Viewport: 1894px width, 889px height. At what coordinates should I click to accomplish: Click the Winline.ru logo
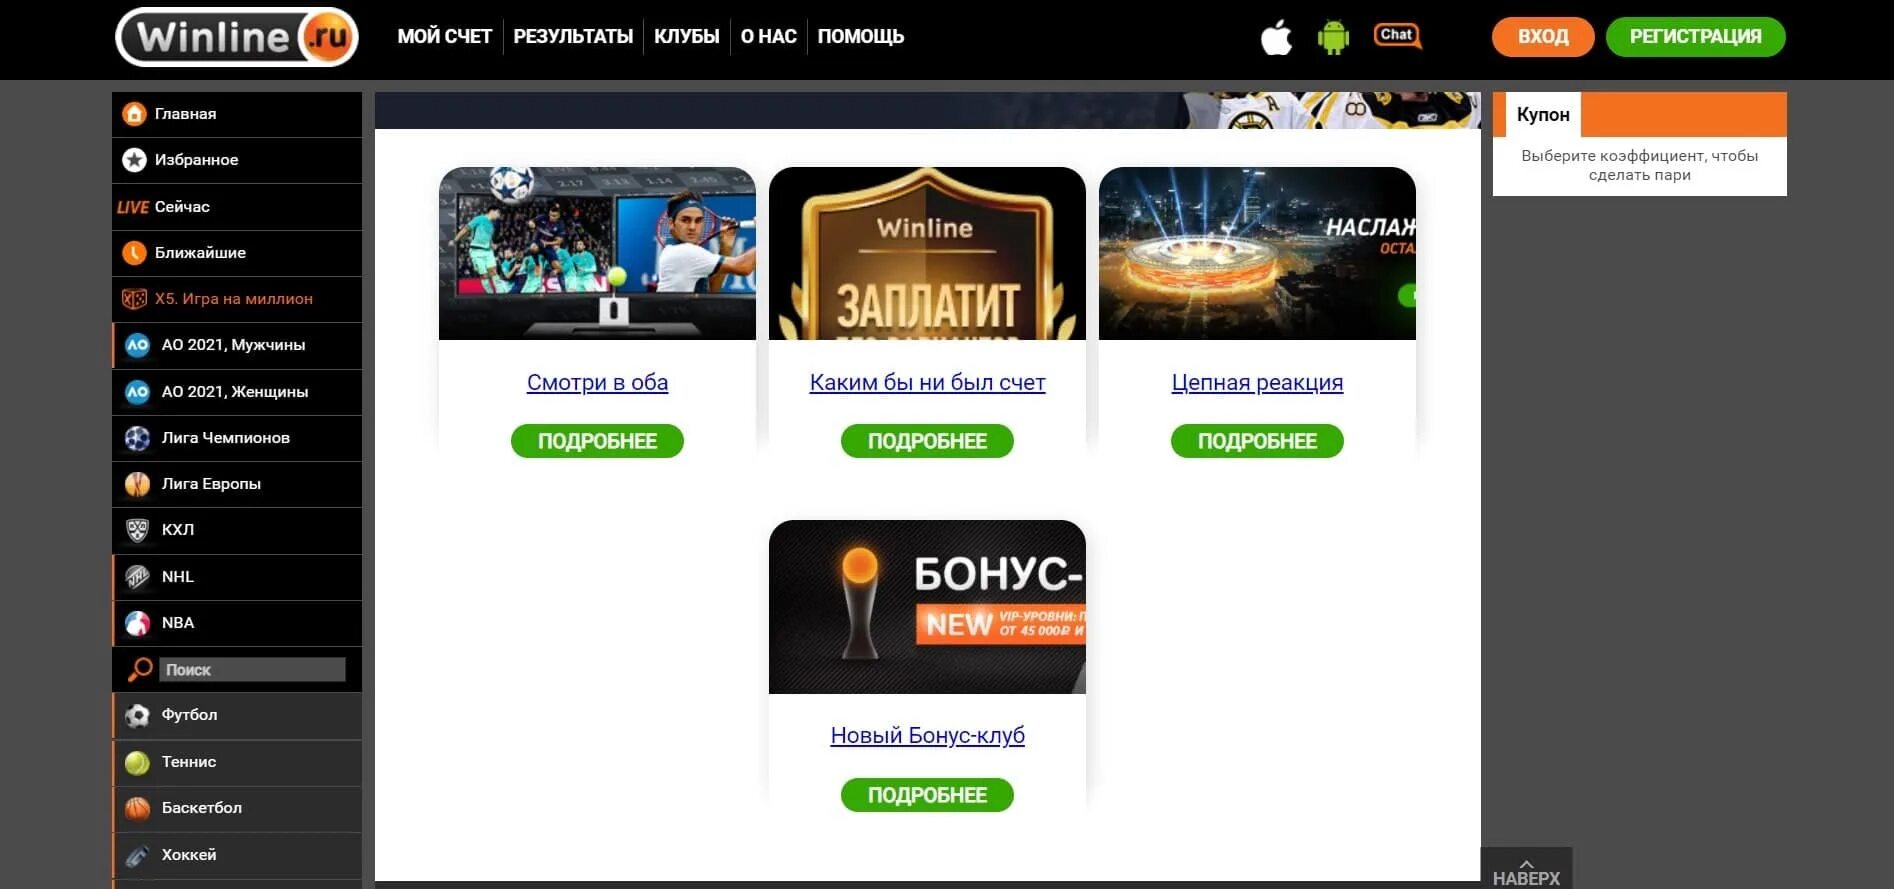click(237, 37)
